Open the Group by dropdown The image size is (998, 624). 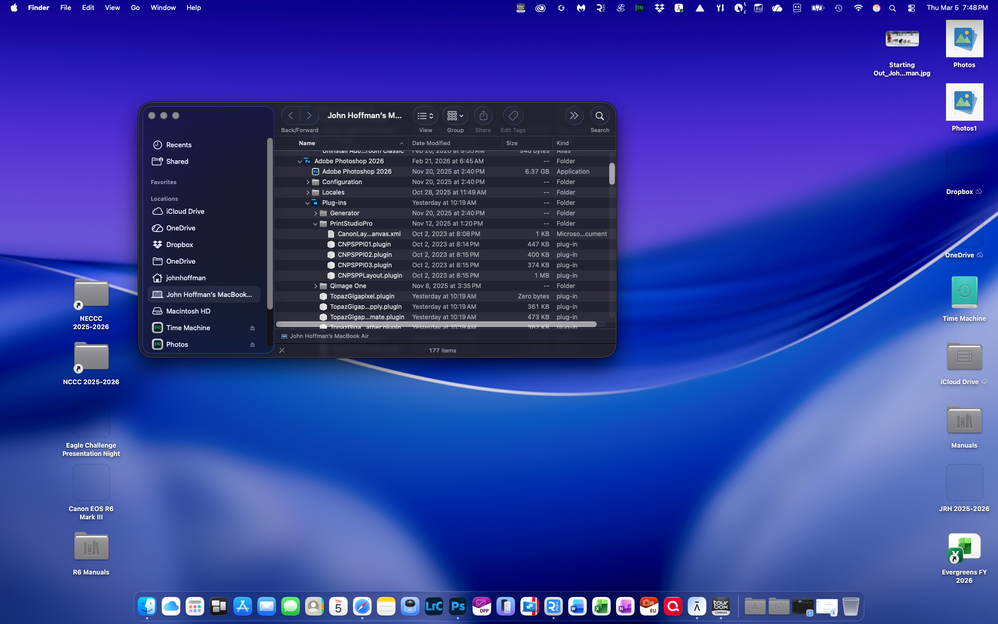click(x=455, y=115)
